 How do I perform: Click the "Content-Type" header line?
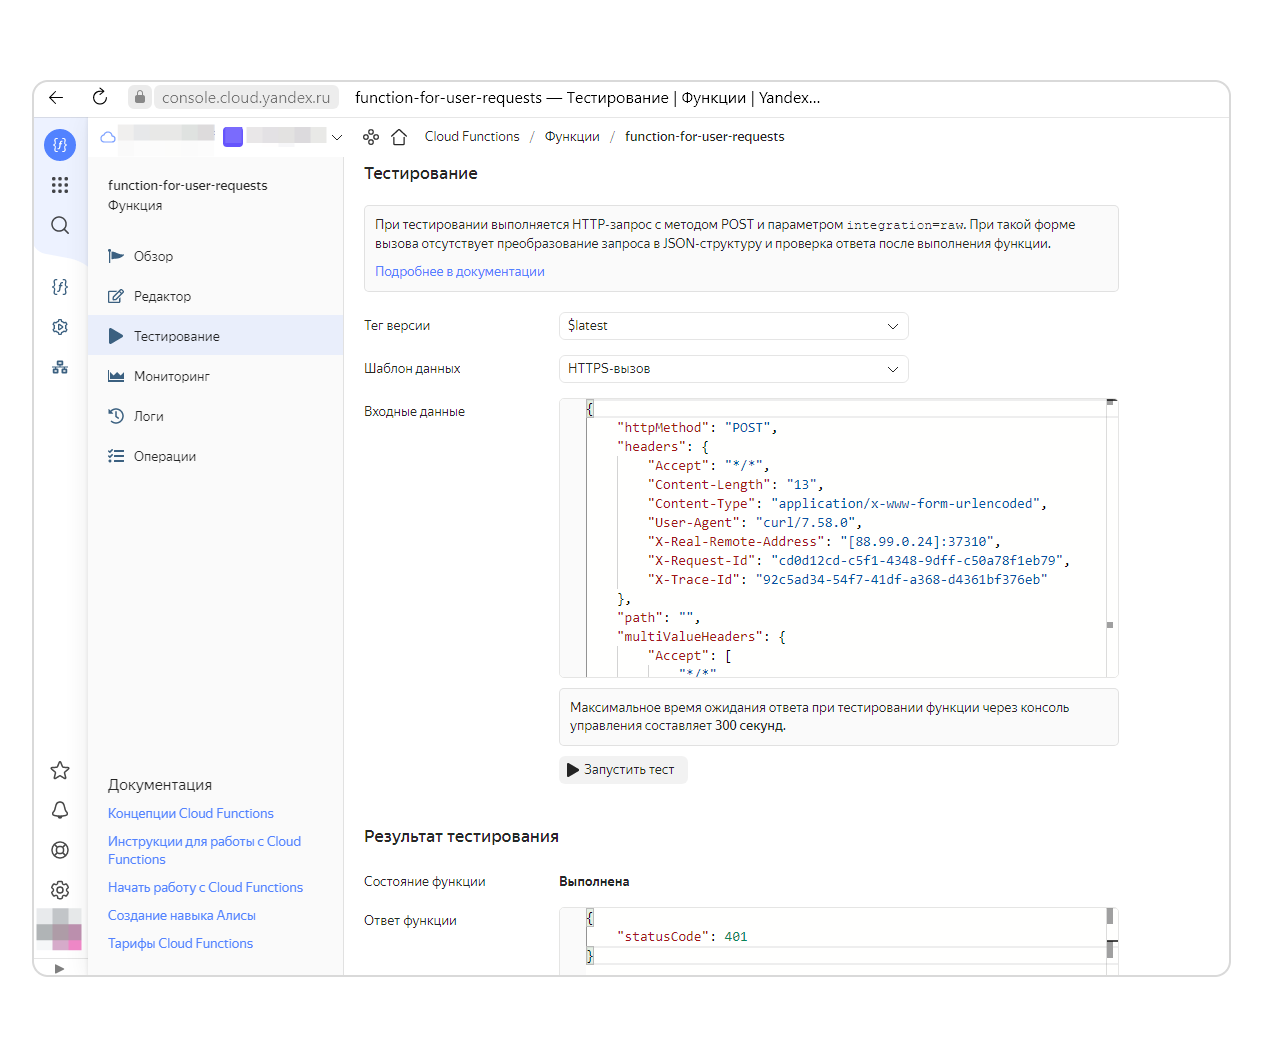tap(847, 504)
